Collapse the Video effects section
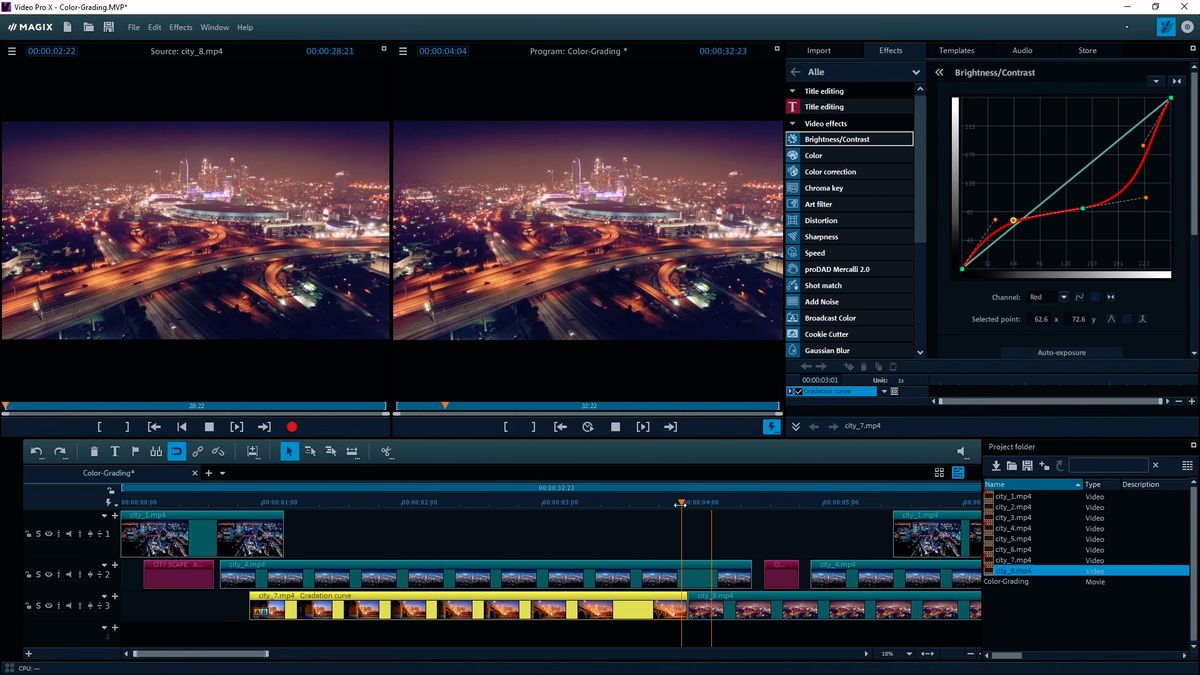Image resolution: width=1200 pixels, height=675 pixels. click(793, 123)
